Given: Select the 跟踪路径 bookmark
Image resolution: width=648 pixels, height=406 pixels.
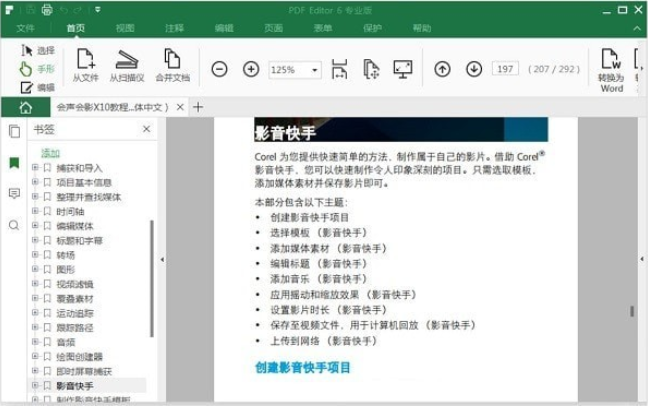Looking at the screenshot, I should 75,327.
